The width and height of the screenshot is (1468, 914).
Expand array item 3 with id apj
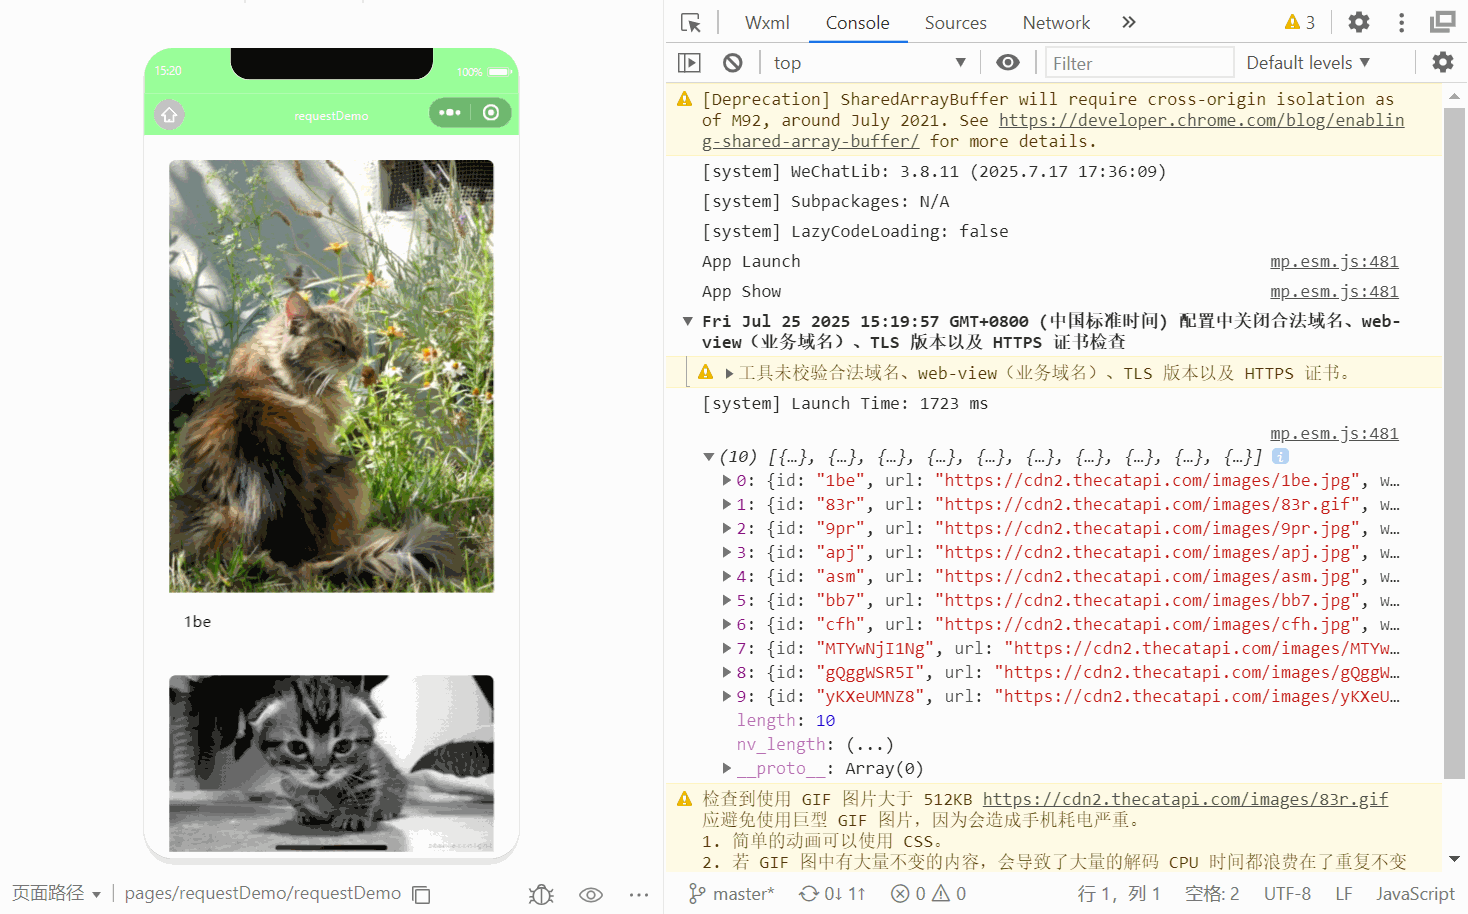coord(727,552)
